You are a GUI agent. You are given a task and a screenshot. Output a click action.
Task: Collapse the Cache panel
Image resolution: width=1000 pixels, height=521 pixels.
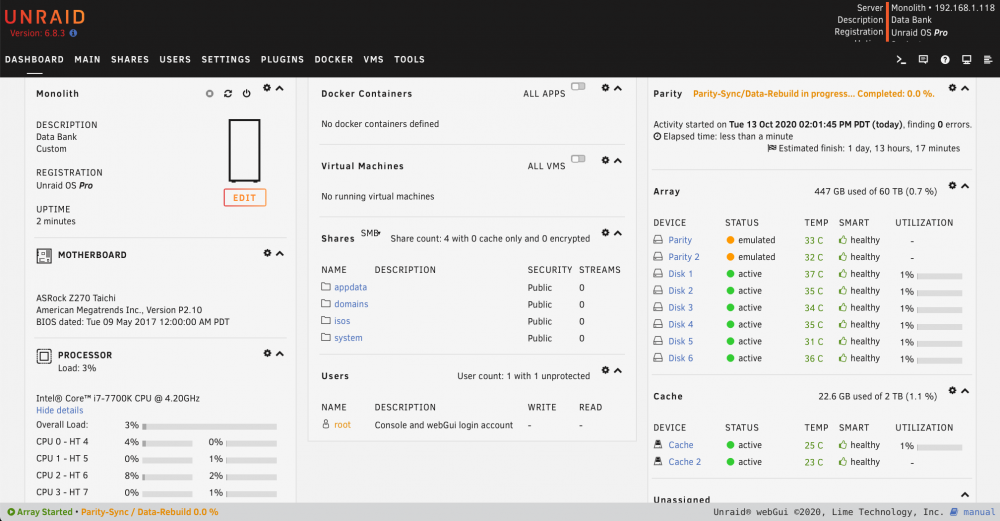(x=965, y=390)
